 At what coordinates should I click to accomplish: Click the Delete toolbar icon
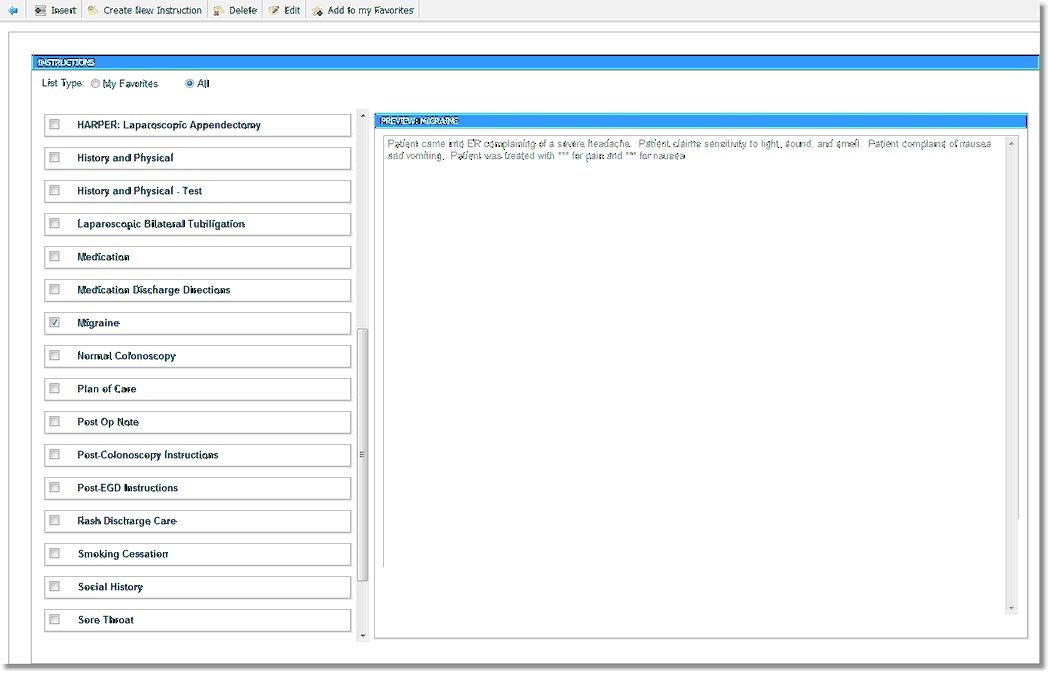(x=218, y=11)
